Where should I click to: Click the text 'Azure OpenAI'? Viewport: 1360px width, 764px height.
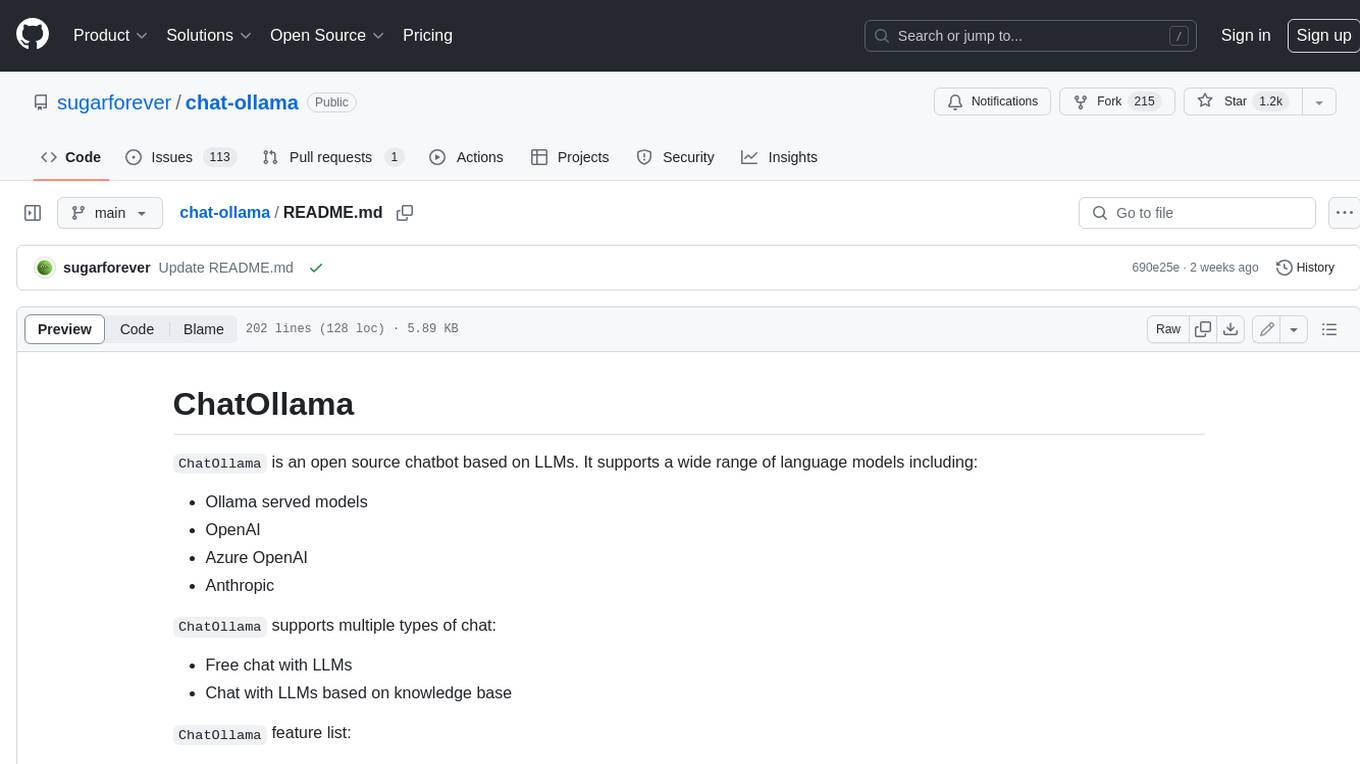(x=256, y=558)
